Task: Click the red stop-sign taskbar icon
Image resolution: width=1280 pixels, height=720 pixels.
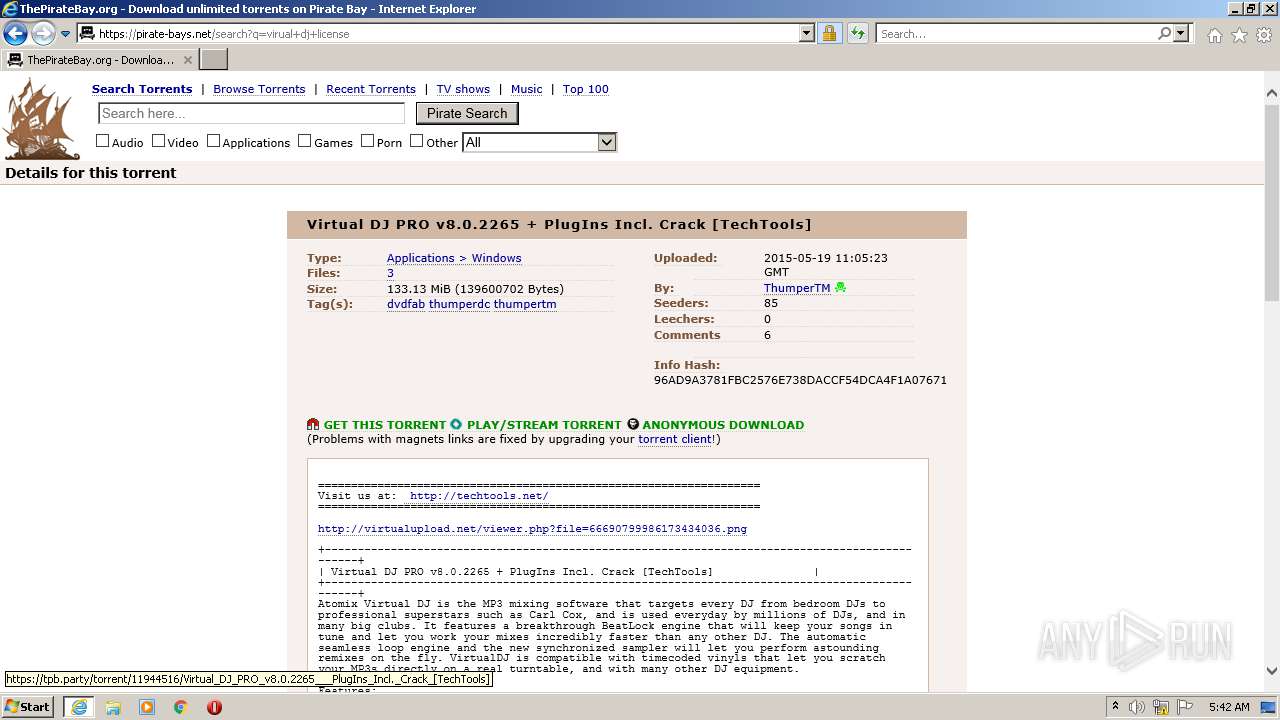Action: coord(214,707)
